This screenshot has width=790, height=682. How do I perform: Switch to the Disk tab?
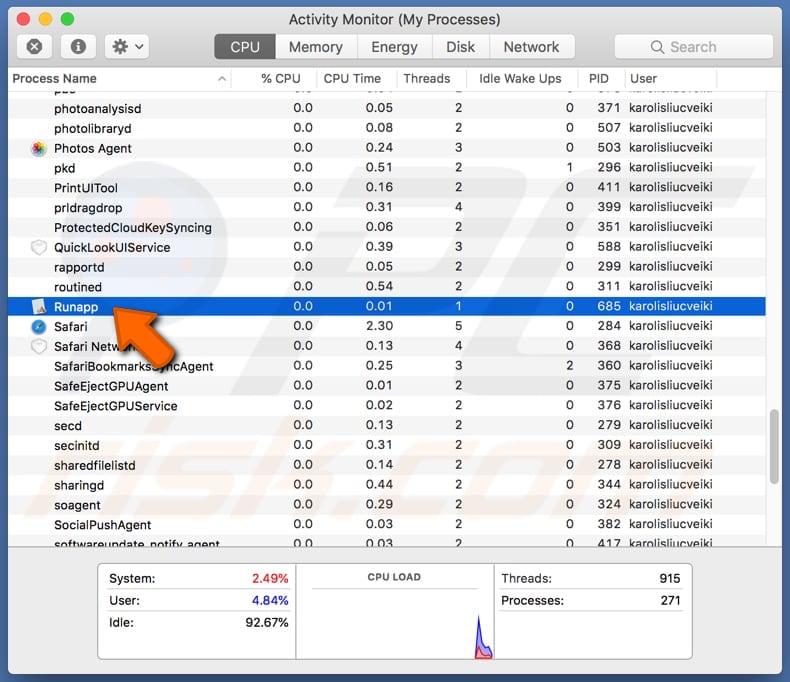click(x=460, y=47)
